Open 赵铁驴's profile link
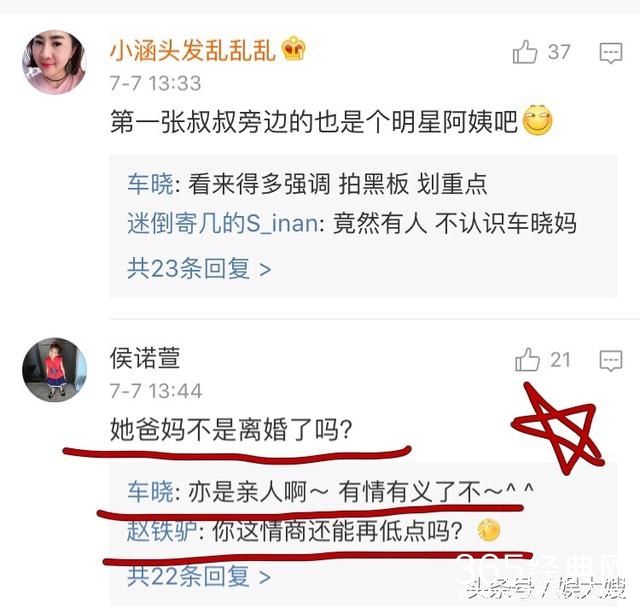The height and width of the screenshot is (608, 640). 162,531
